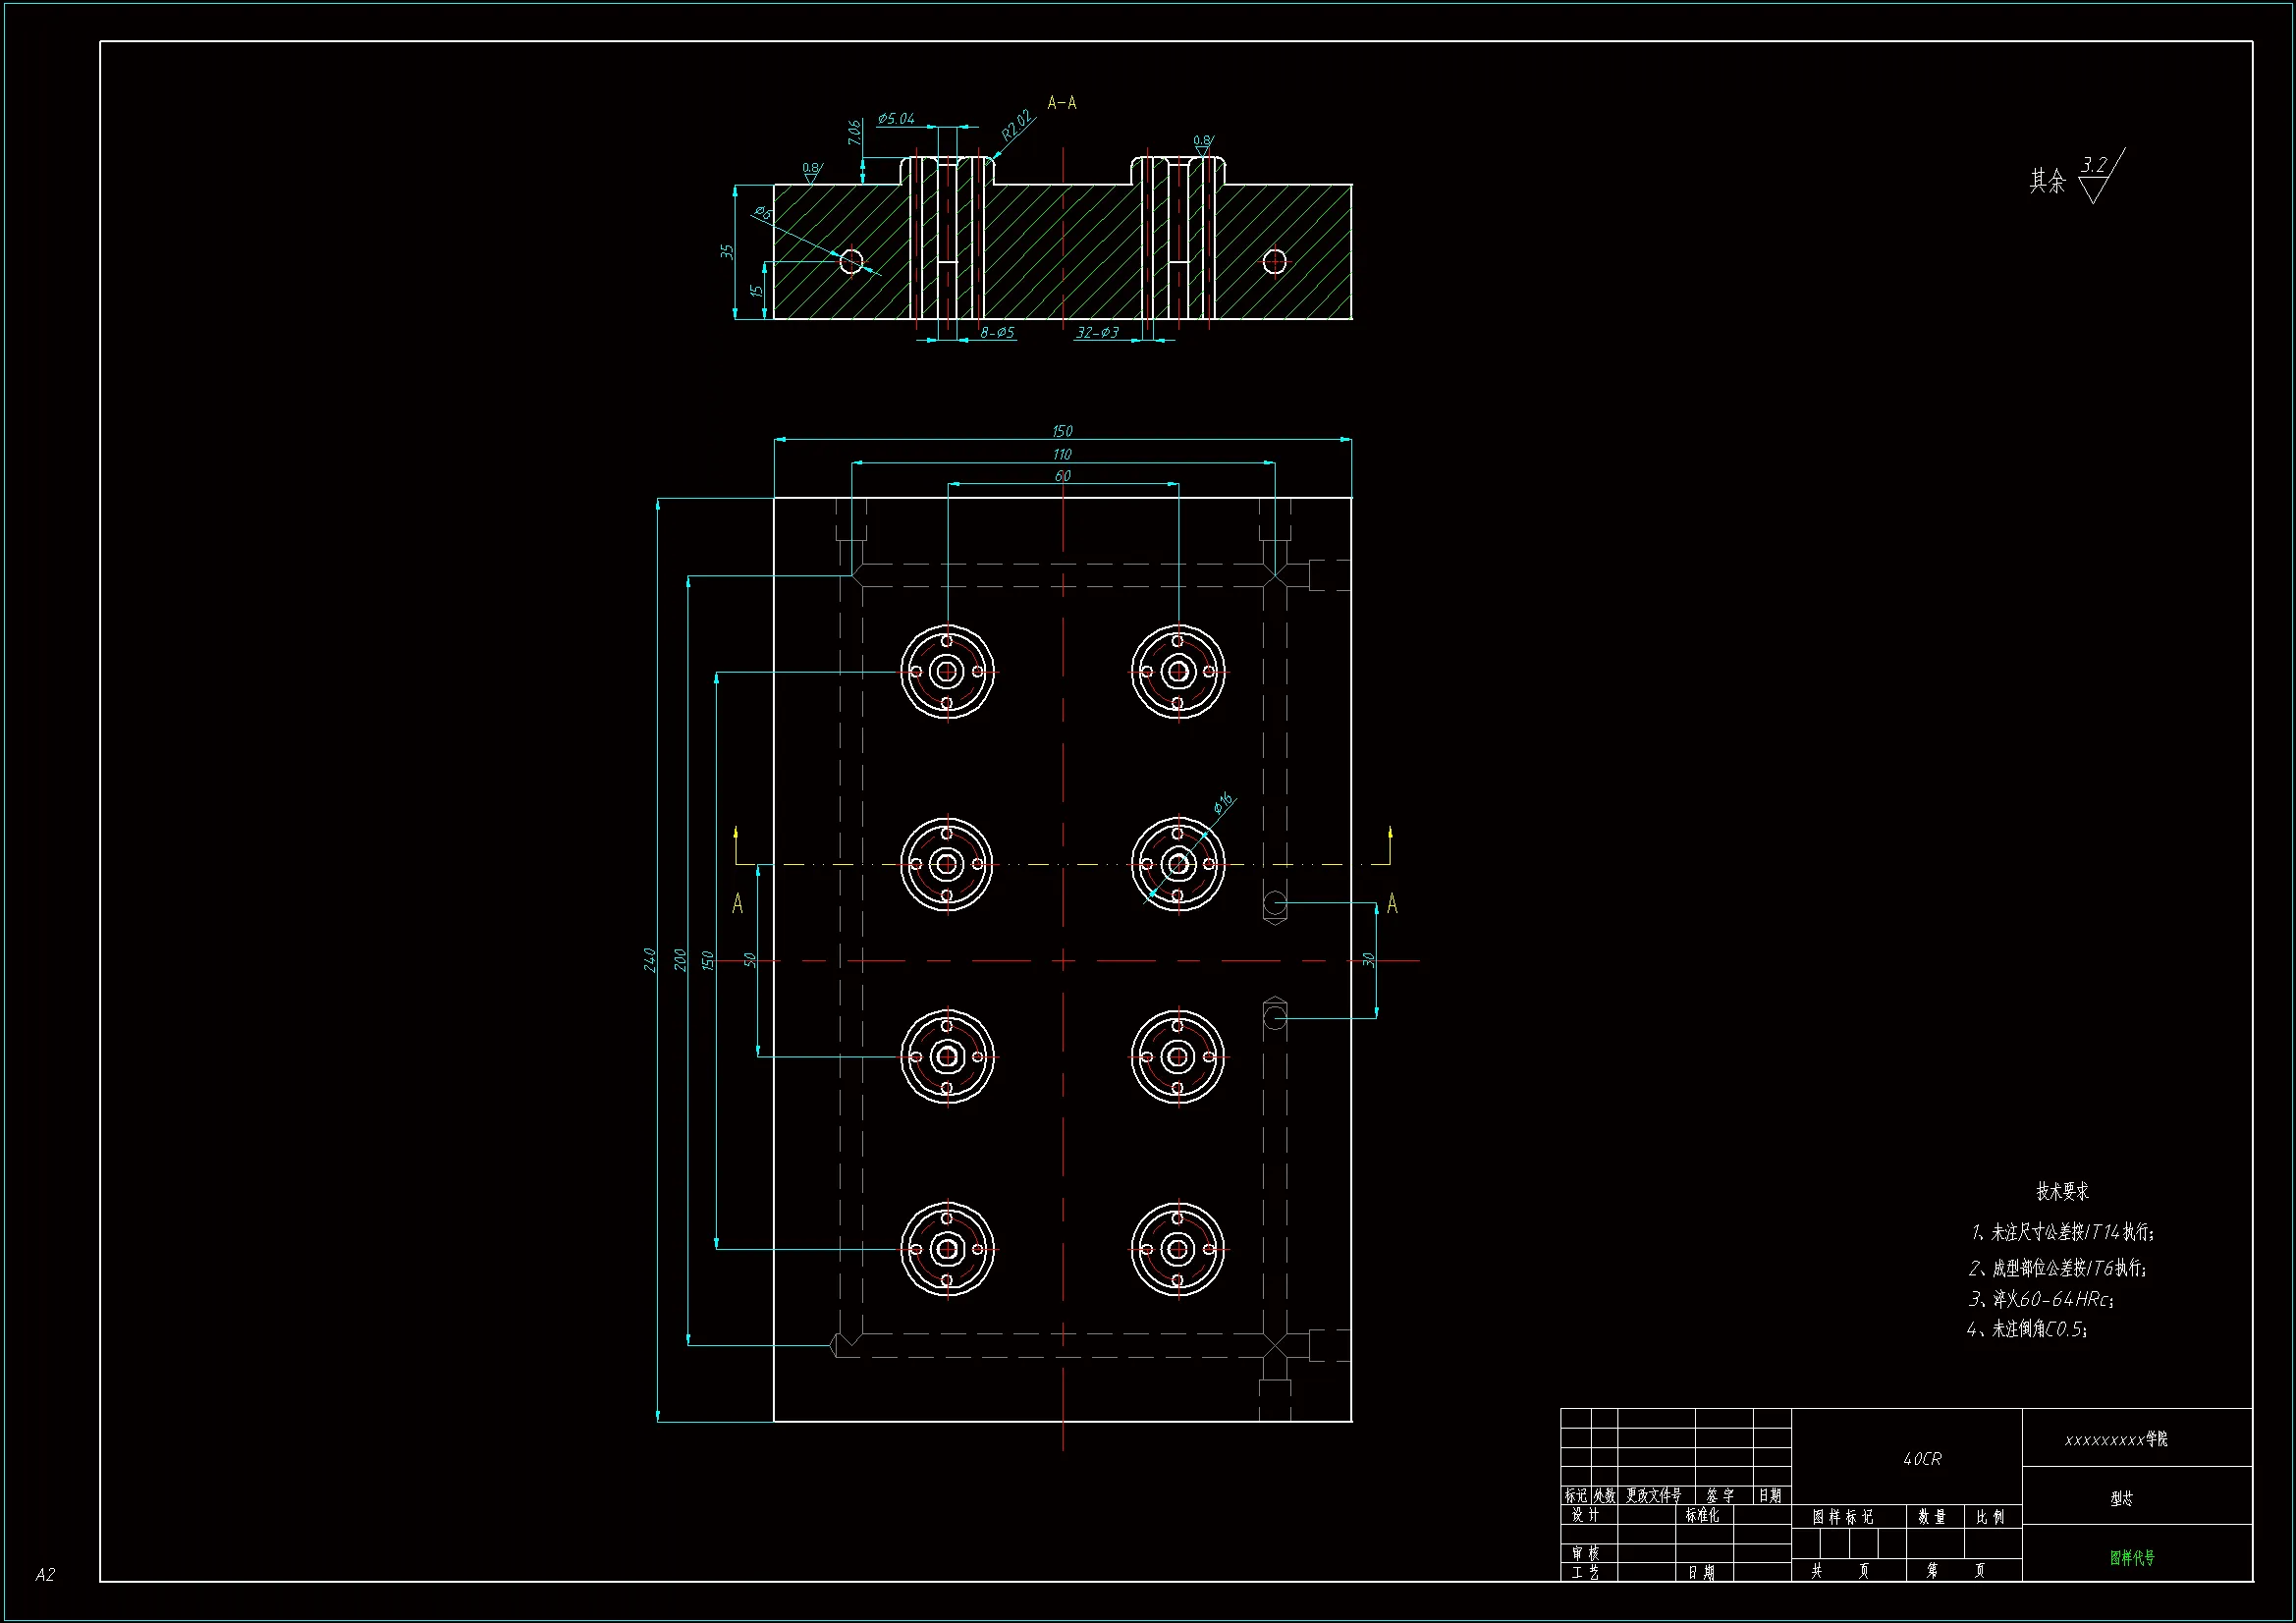Select the R2.02 radius annotation
This screenshot has width=2296, height=1623.
click(x=1016, y=125)
